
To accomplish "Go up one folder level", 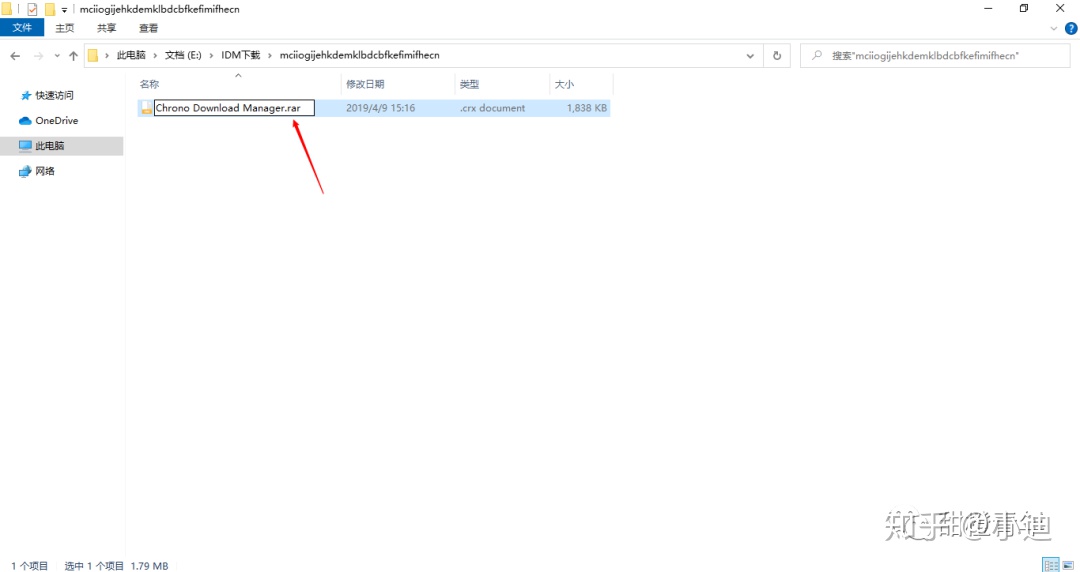I will click(x=73, y=56).
